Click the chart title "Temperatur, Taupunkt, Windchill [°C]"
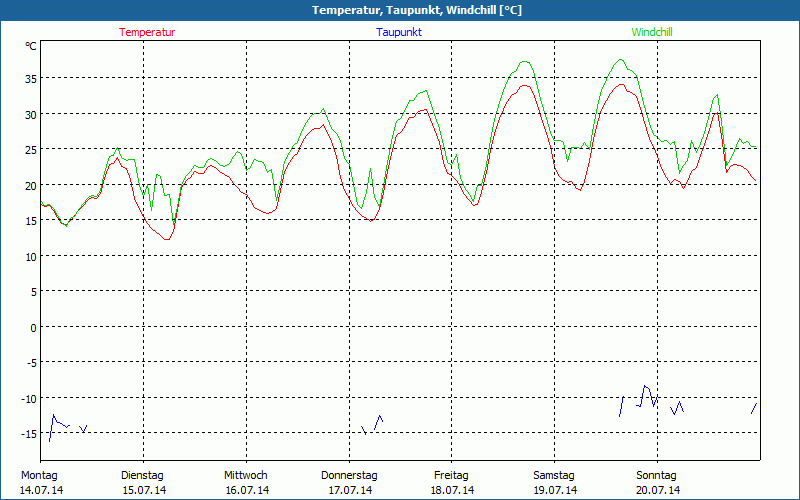The image size is (800, 500). (x=417, y=10)
